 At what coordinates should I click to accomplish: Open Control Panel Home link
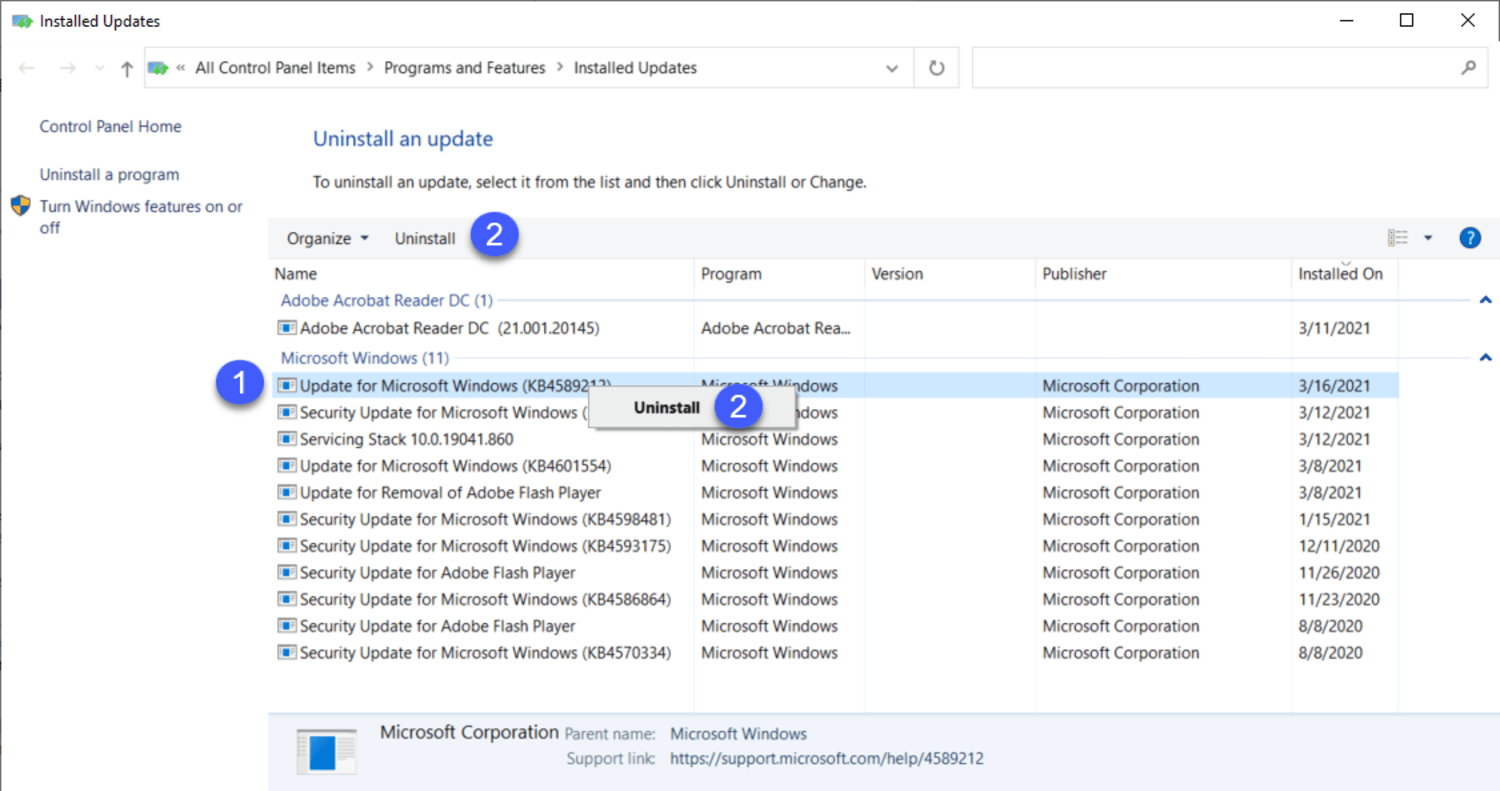[110, 126]
